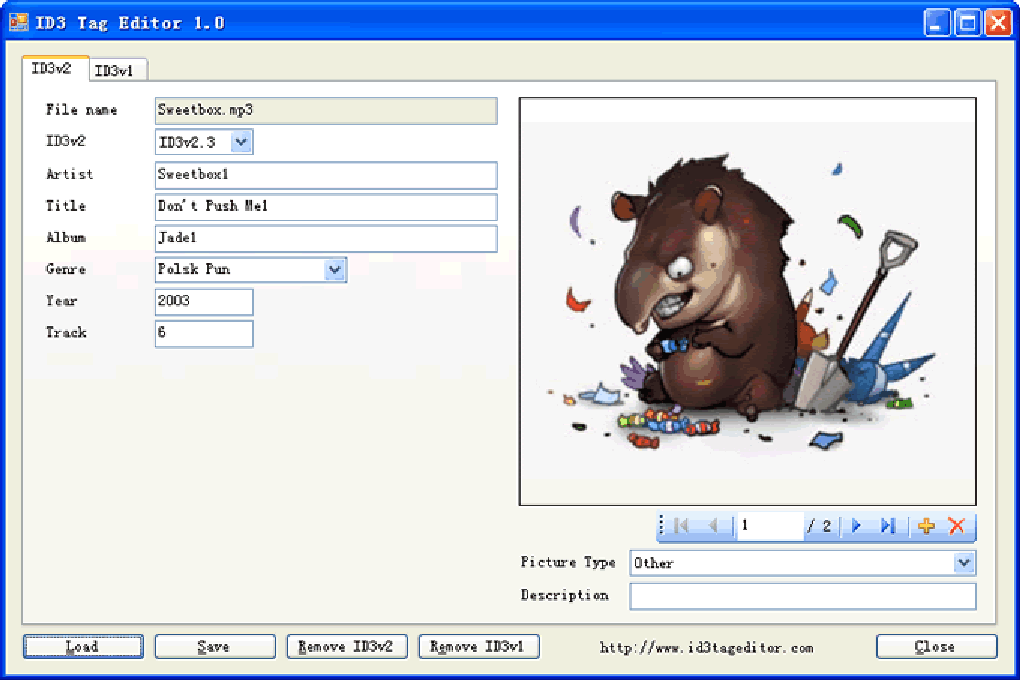Click the "Year" label

pyautogui.click(x=62, y=301)
